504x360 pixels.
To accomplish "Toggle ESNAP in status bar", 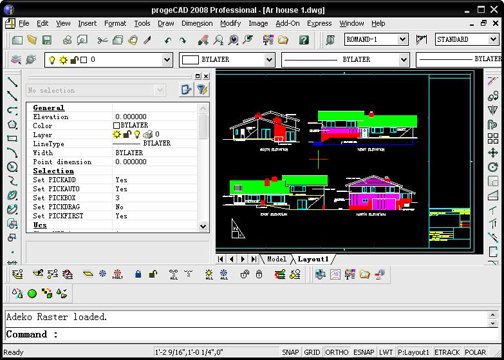I will click(x=364, y=352).
